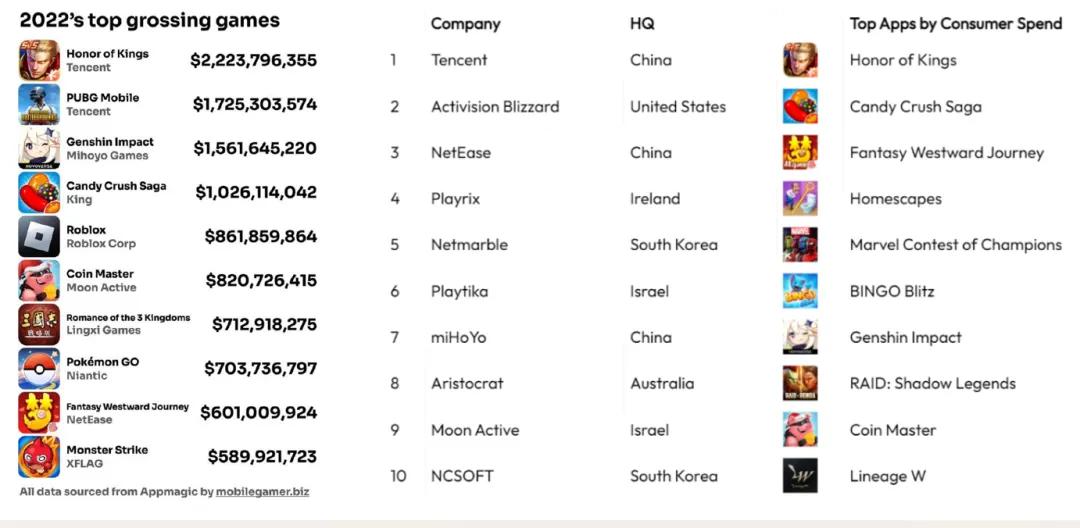Click the Monster Strike game icon
Screen dimensions: 1080x528
39,457
